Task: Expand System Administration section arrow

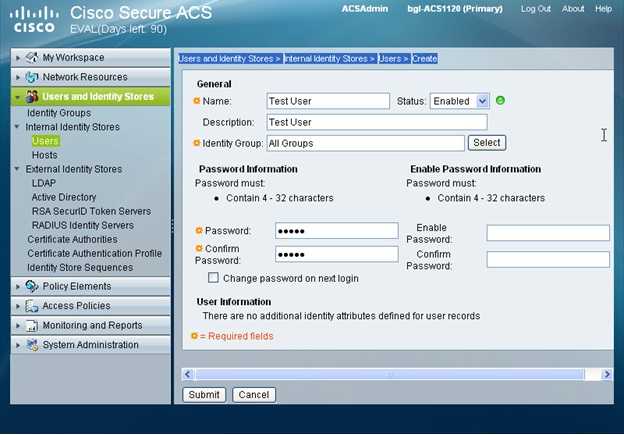Action: point(18,345)
